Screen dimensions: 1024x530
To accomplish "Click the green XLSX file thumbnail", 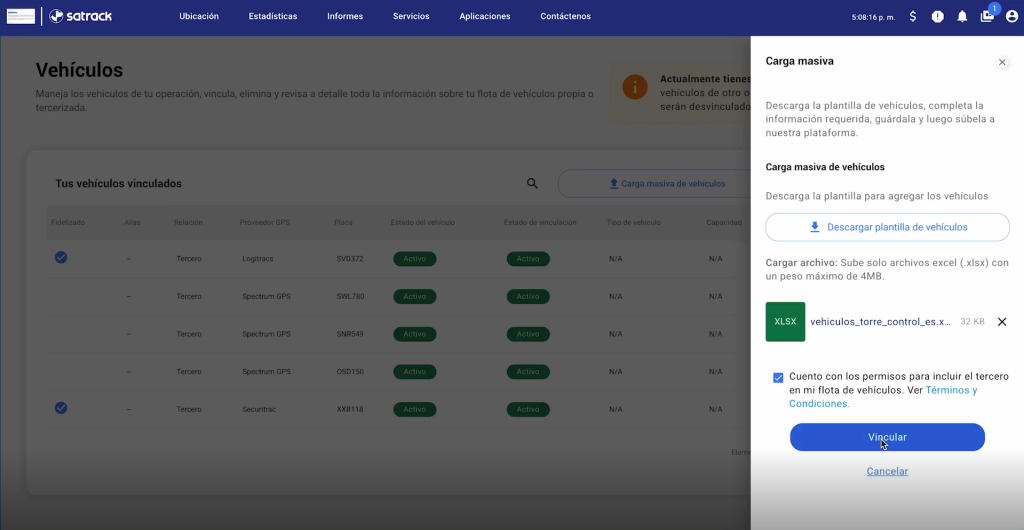I will click(x=785, y=322).
